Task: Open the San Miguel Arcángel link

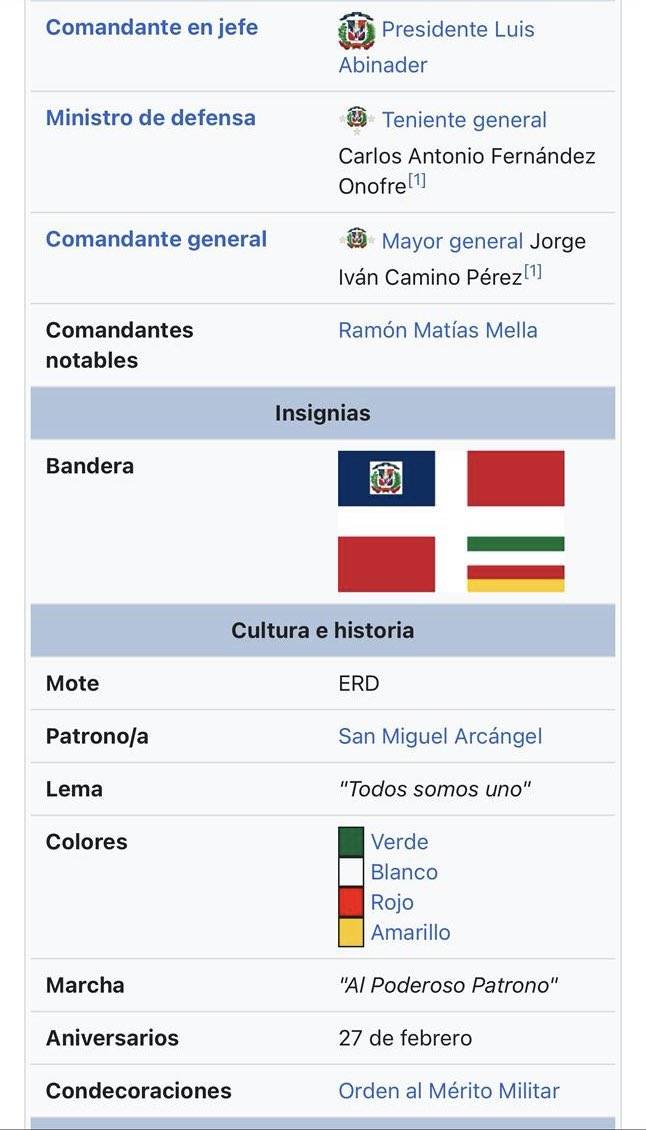Action: (441, 737)
